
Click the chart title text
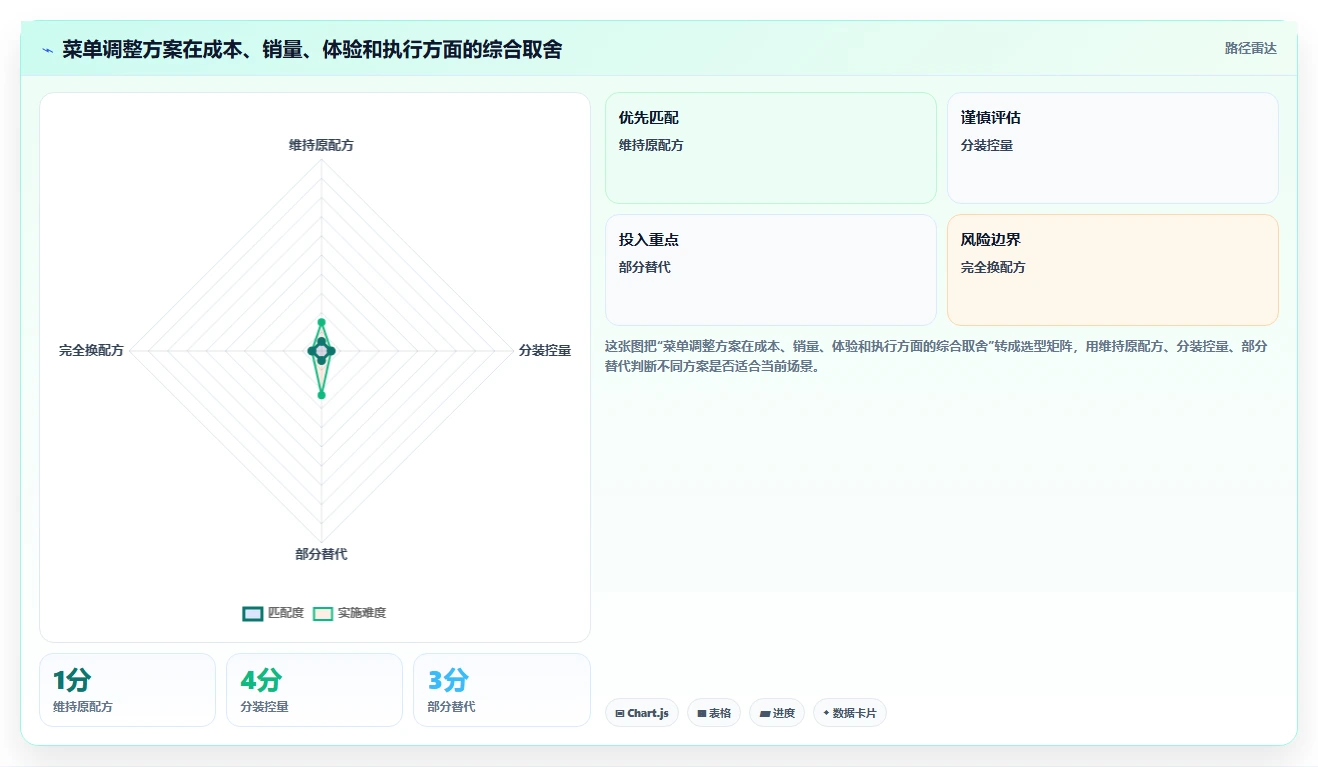(312, 49)
